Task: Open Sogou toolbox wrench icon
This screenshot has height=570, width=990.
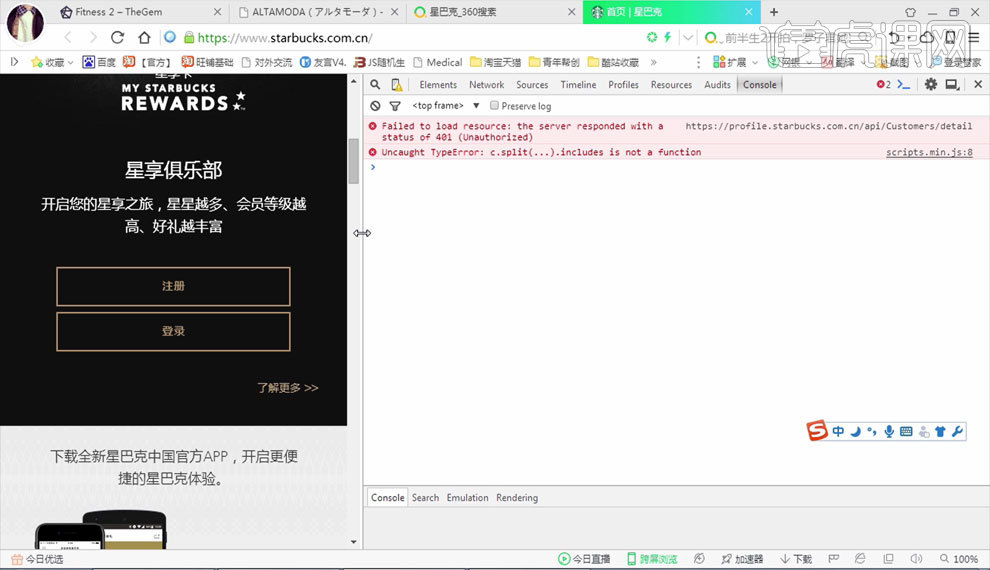Action: 957,431
